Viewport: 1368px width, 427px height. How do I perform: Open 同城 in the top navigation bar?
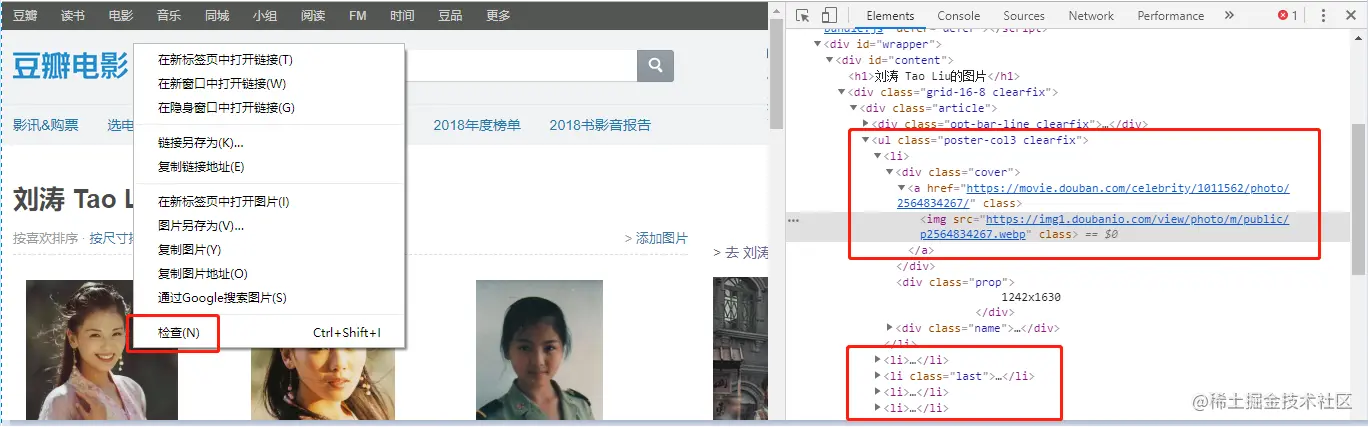tap(216, 15)
